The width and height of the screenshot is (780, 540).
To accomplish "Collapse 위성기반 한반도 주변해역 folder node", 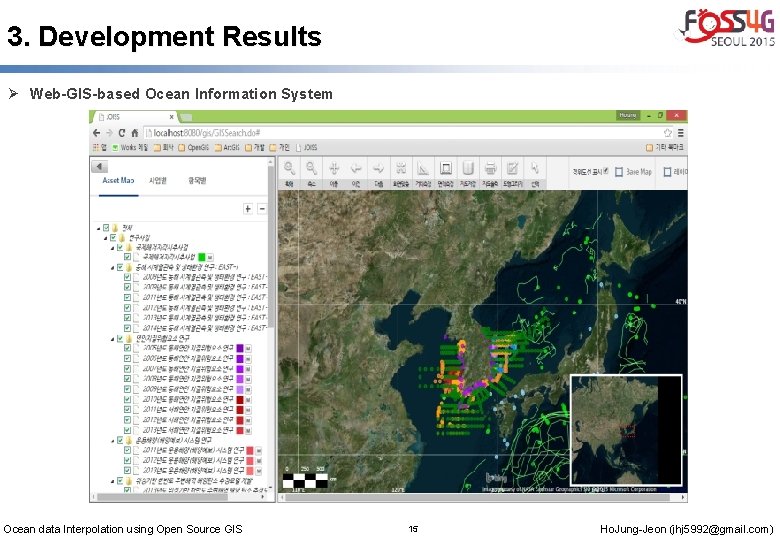I will (x=112, y=481).
